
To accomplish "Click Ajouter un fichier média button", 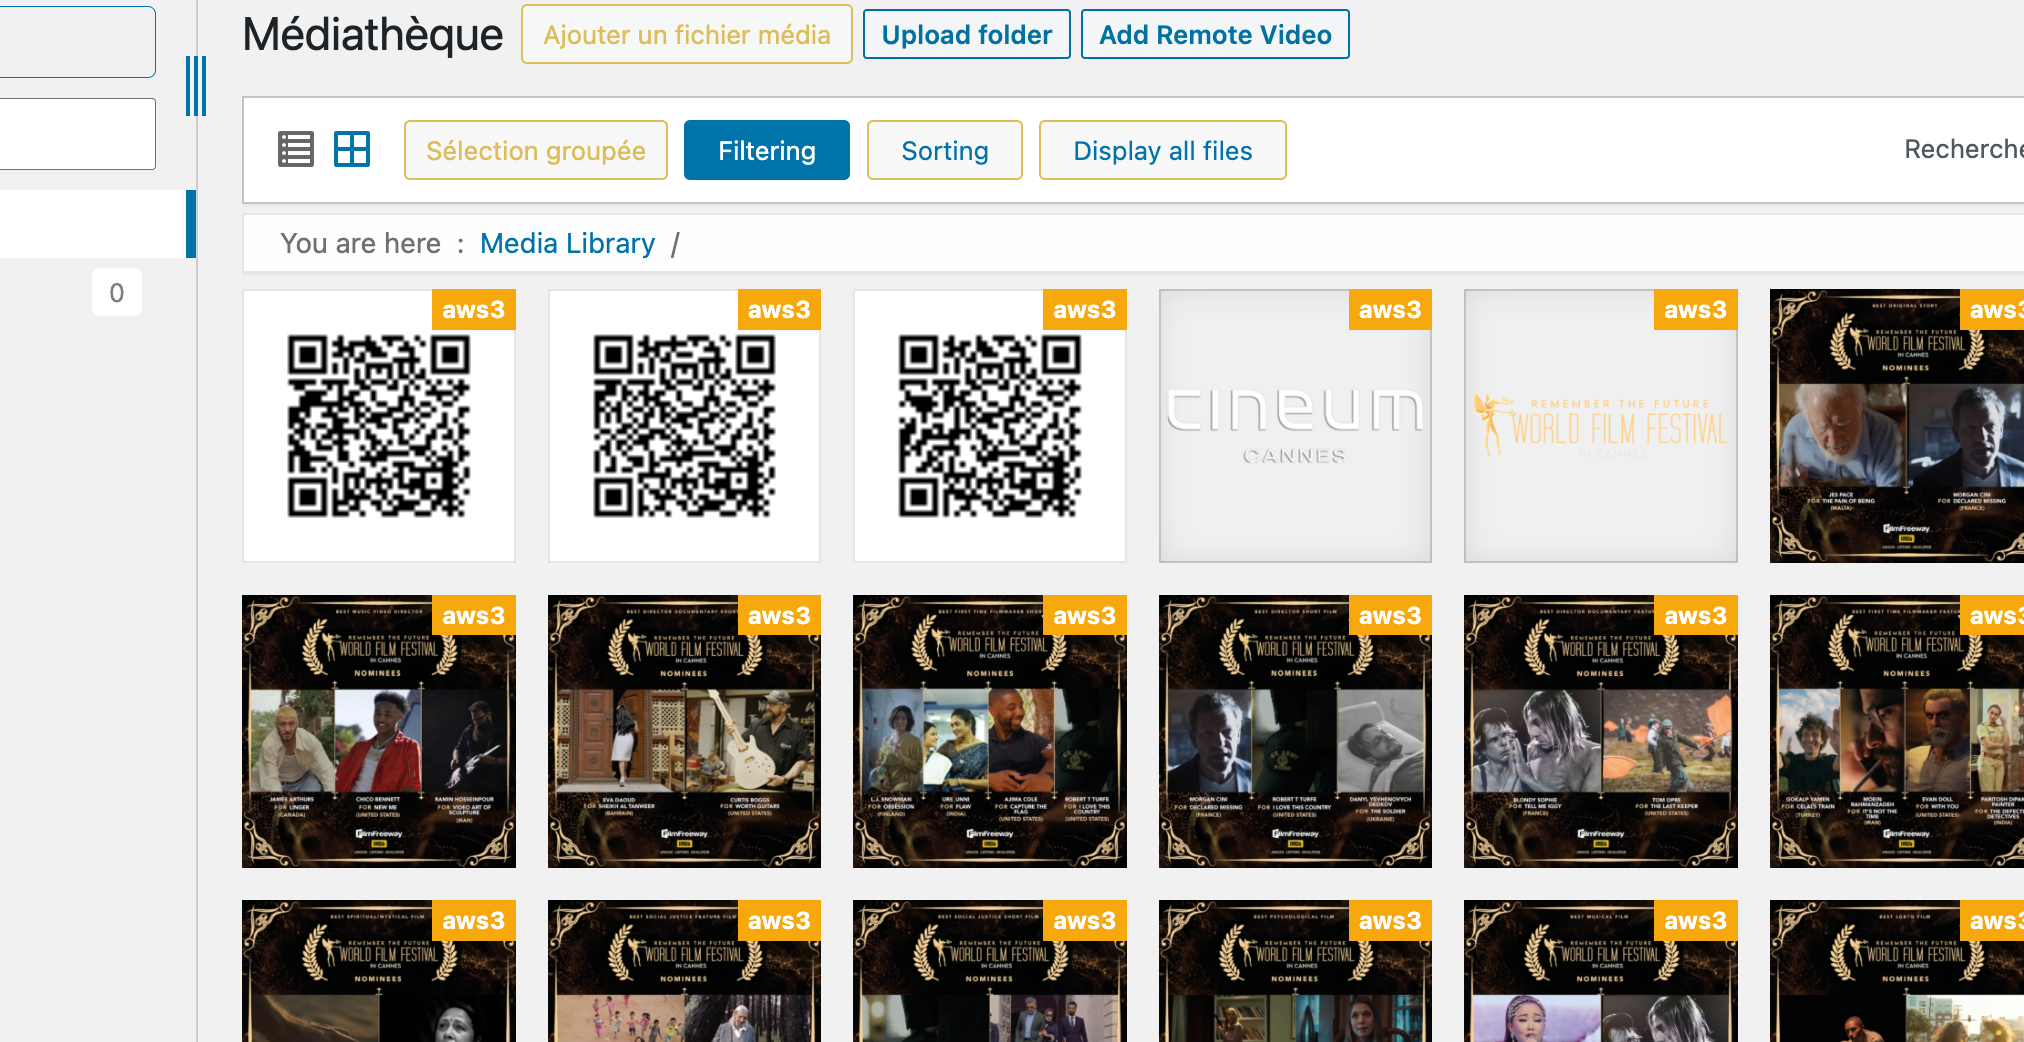I will 687,34.
